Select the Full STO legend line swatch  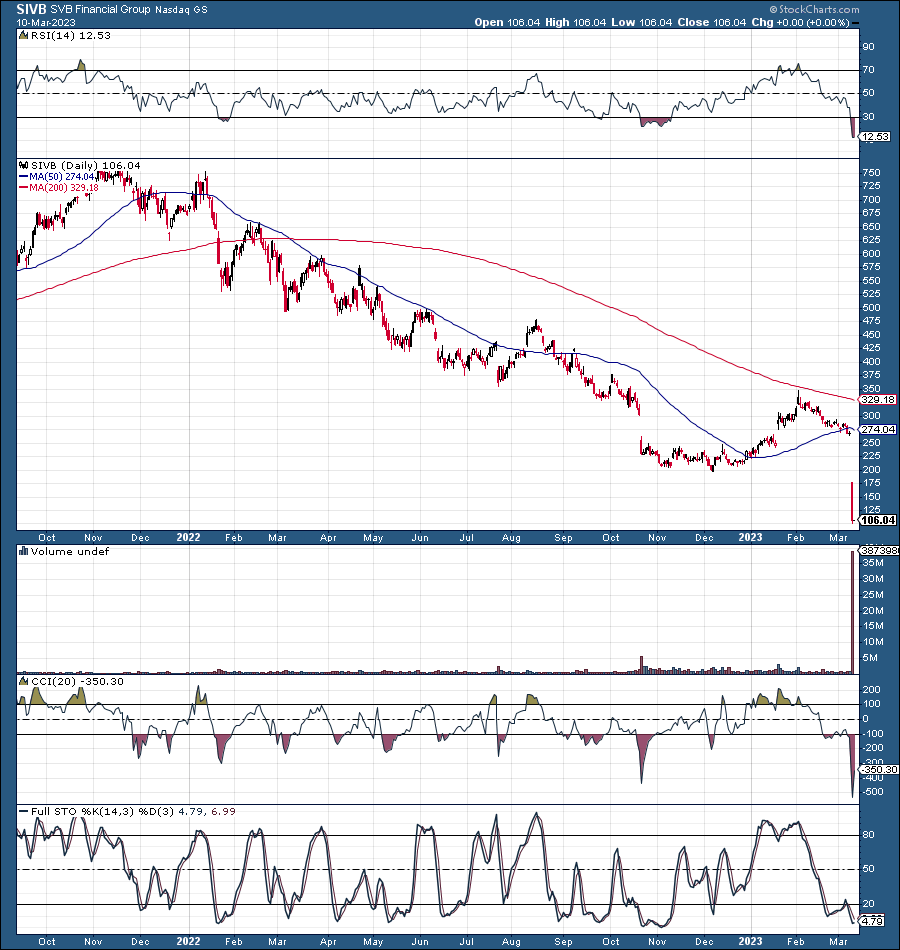[x=24, y=811]
